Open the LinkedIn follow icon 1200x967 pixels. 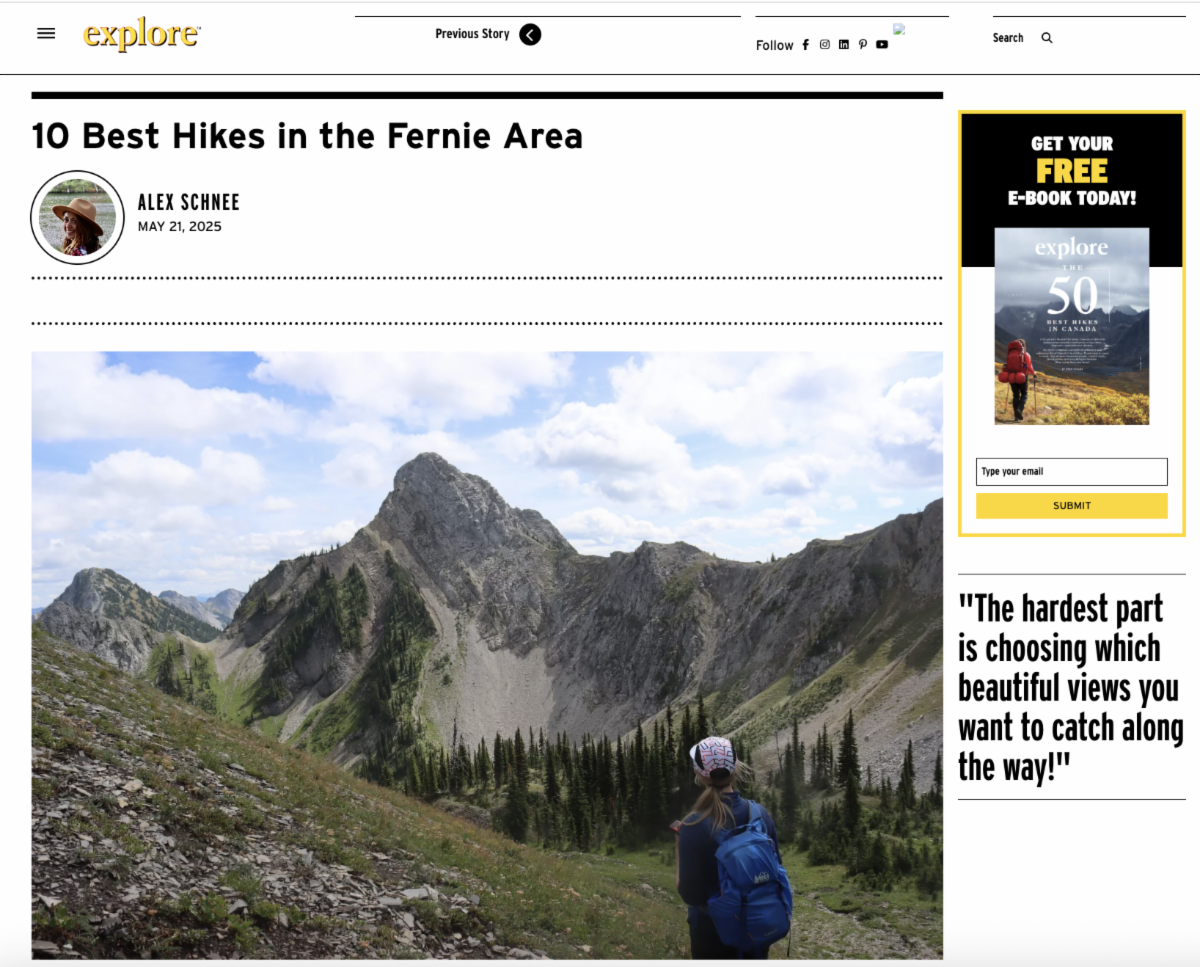click(x=844, y=45)
